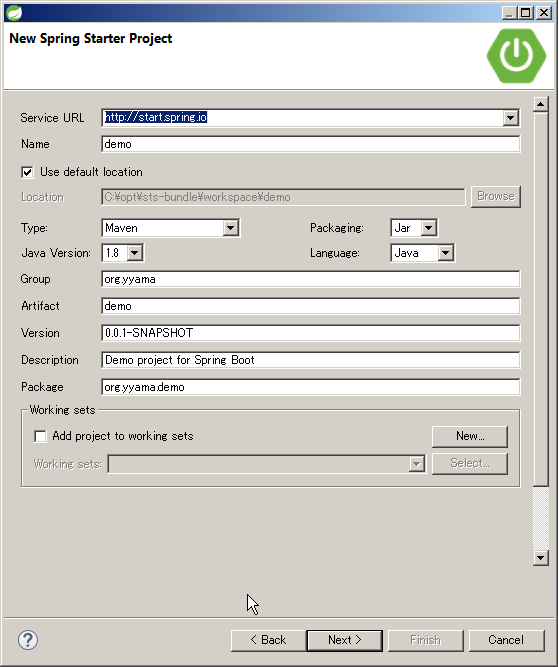Open the Language Java dropdown

[446, 253]
